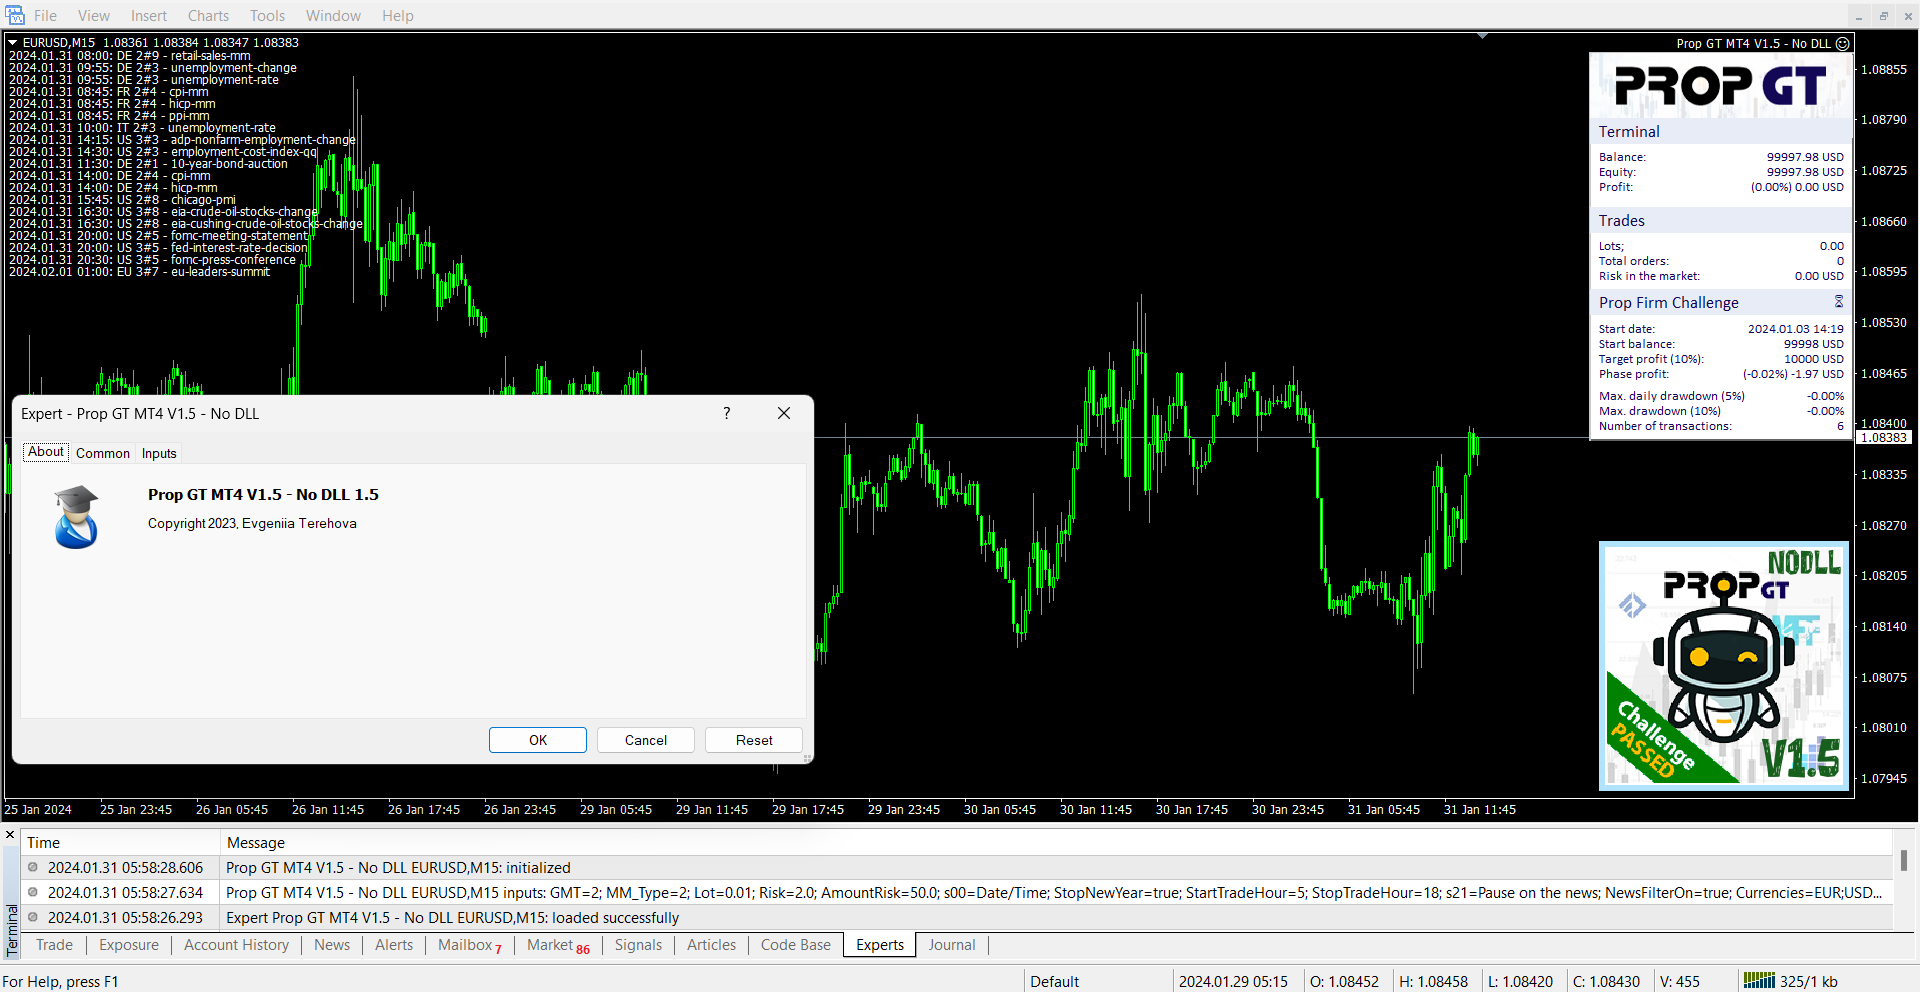Image resolution: width=1920 pixels, height=992 pixels.
Task: Click the chart shift triangle marker at top
Action: click(x=1482, y=36)
